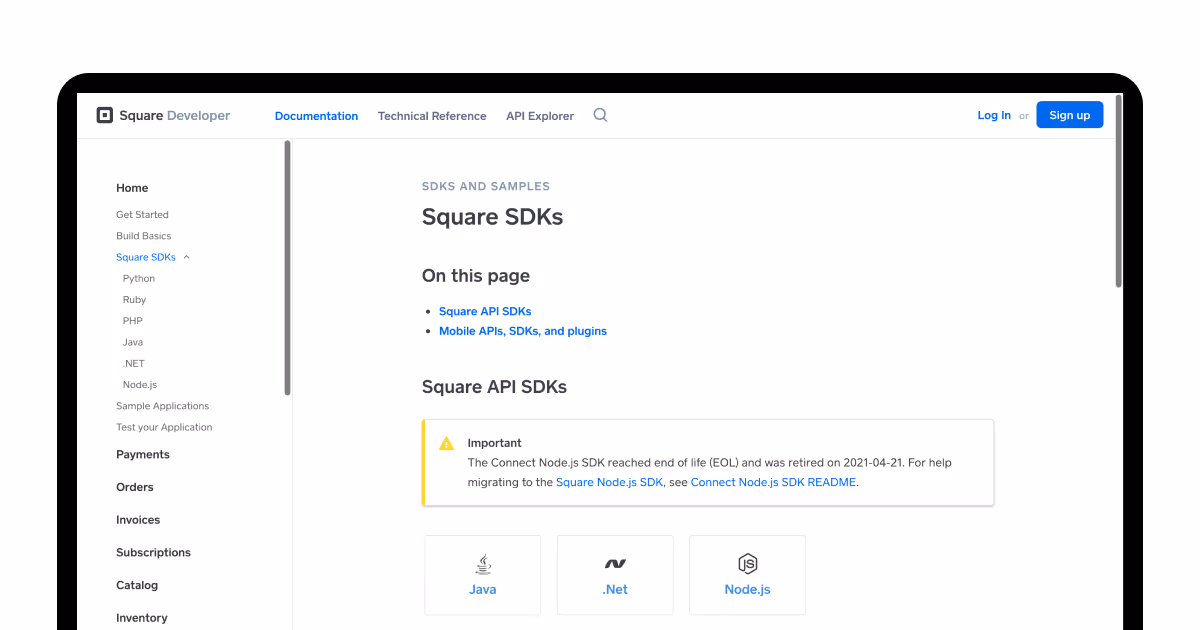
Task: Click the 'On this page' heading
Action: click(476, 276)
